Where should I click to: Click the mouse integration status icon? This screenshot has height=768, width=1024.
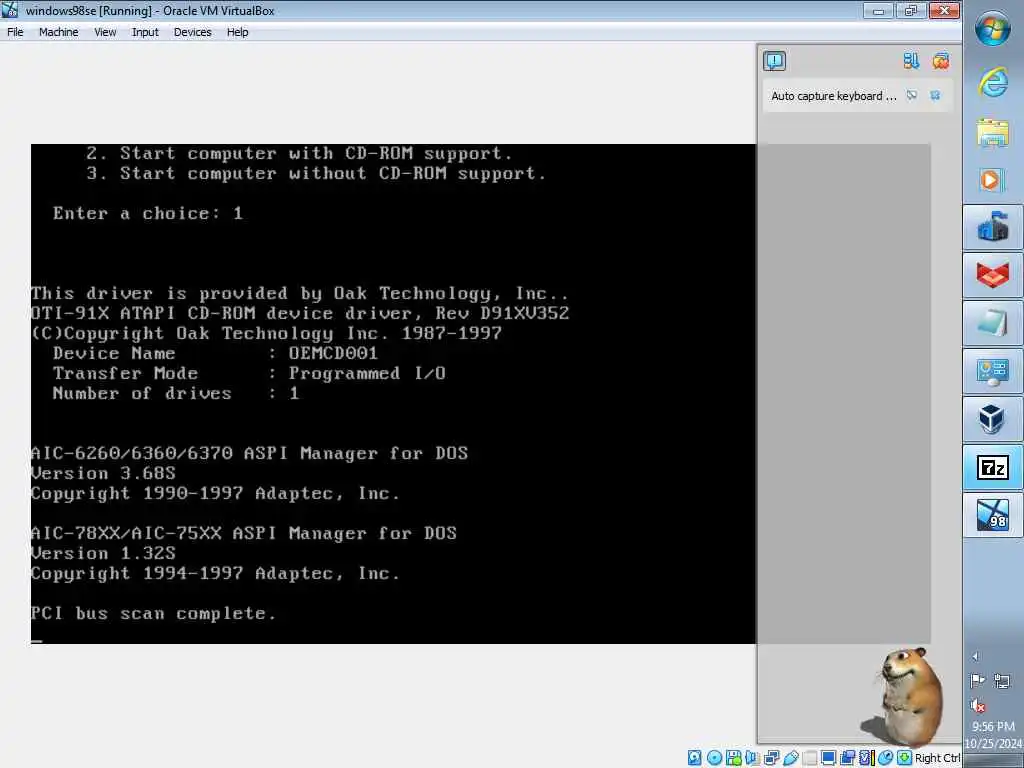pos(886,758)
